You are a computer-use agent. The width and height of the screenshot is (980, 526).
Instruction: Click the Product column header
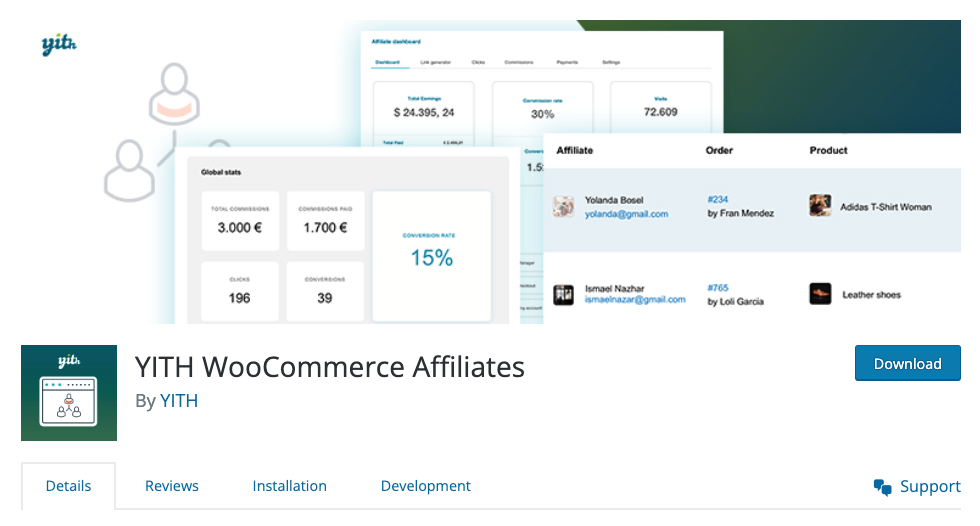tap(828, 150)
